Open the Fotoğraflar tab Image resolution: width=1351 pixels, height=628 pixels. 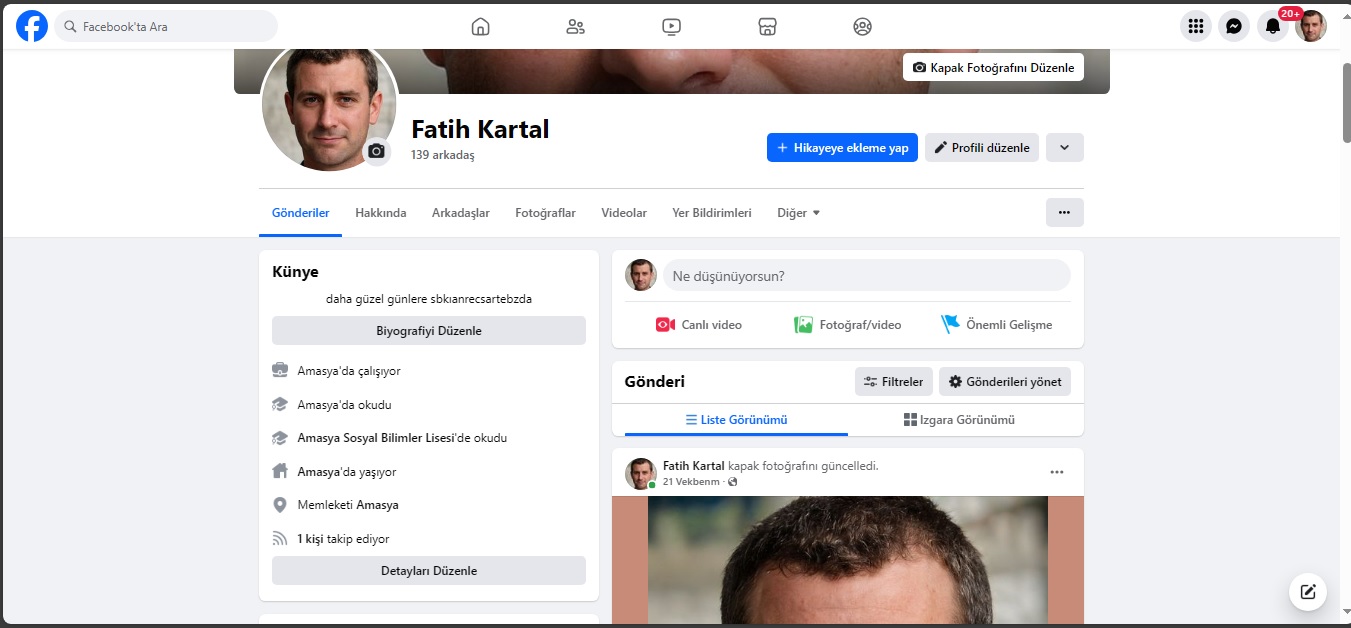[x=545, y=213]
